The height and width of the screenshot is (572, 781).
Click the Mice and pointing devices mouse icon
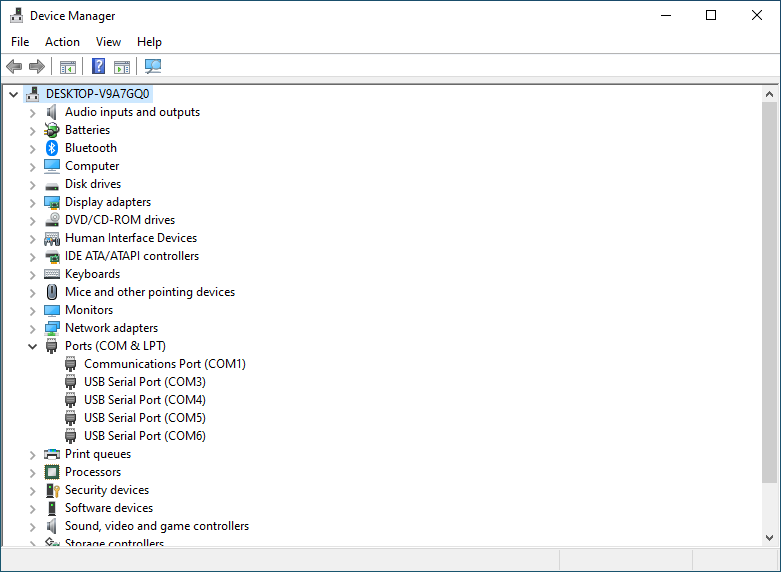52,292
